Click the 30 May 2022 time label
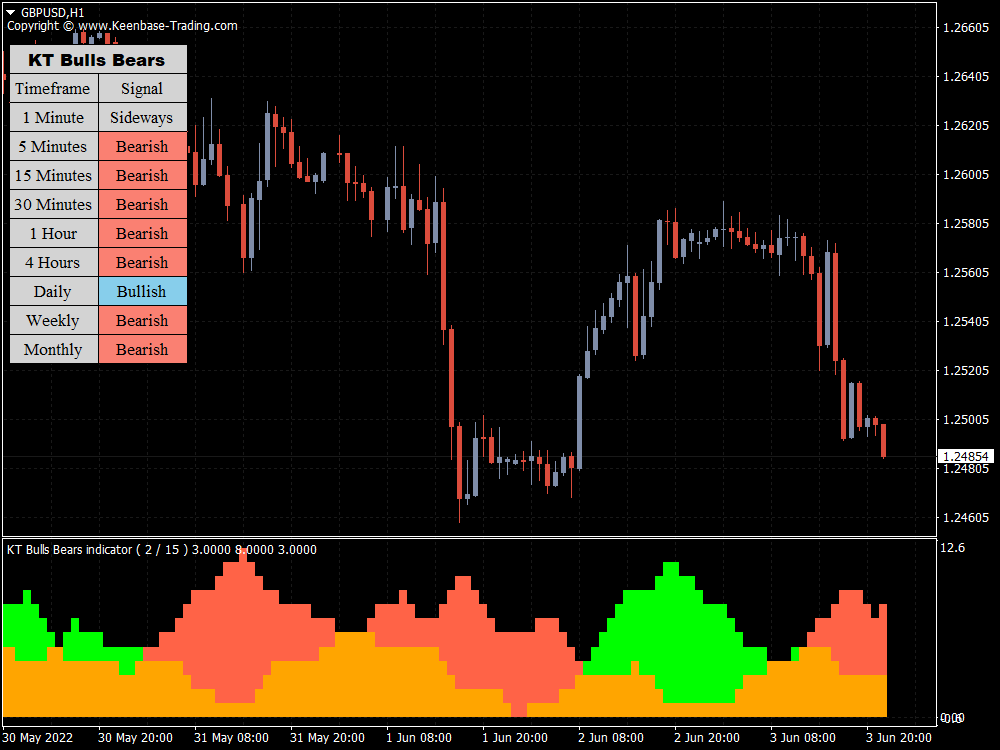1000x750 pixels. (x=38, y=738)
